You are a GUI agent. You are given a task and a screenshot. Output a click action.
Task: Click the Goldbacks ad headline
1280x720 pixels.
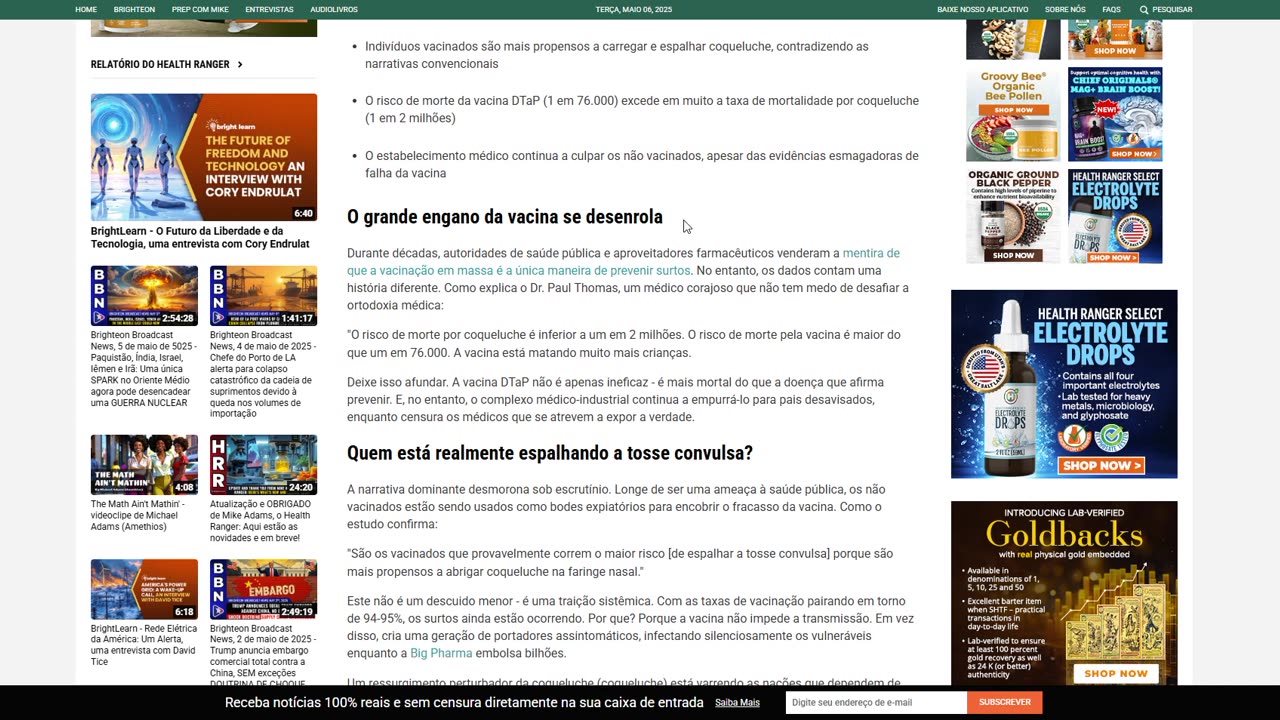(1064, 533)
